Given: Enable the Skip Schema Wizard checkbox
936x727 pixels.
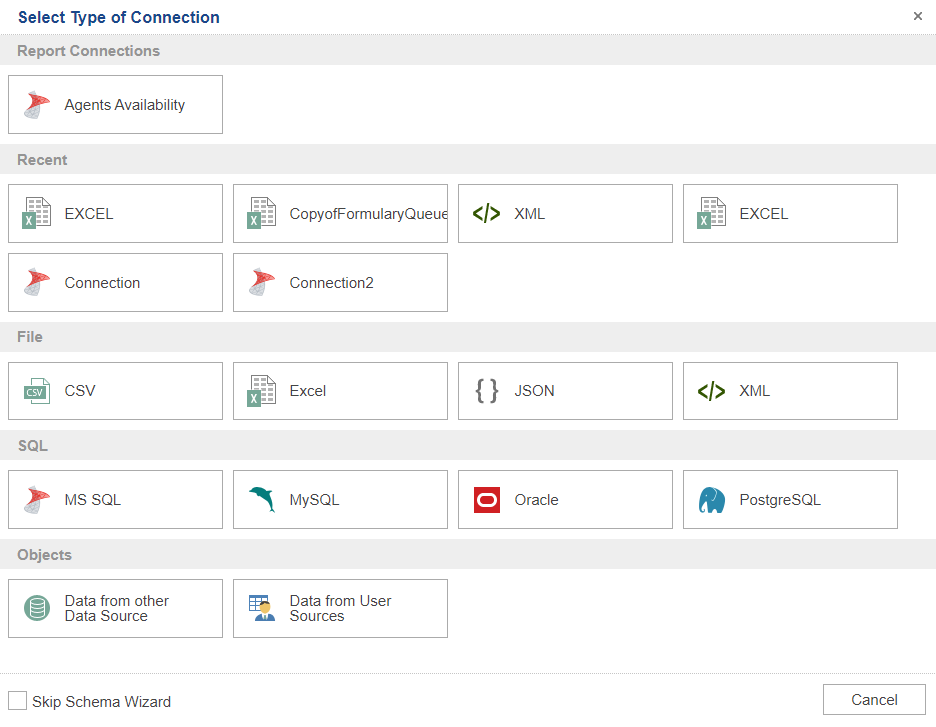Looking at the screenshot, I should (x=18, y=701).
